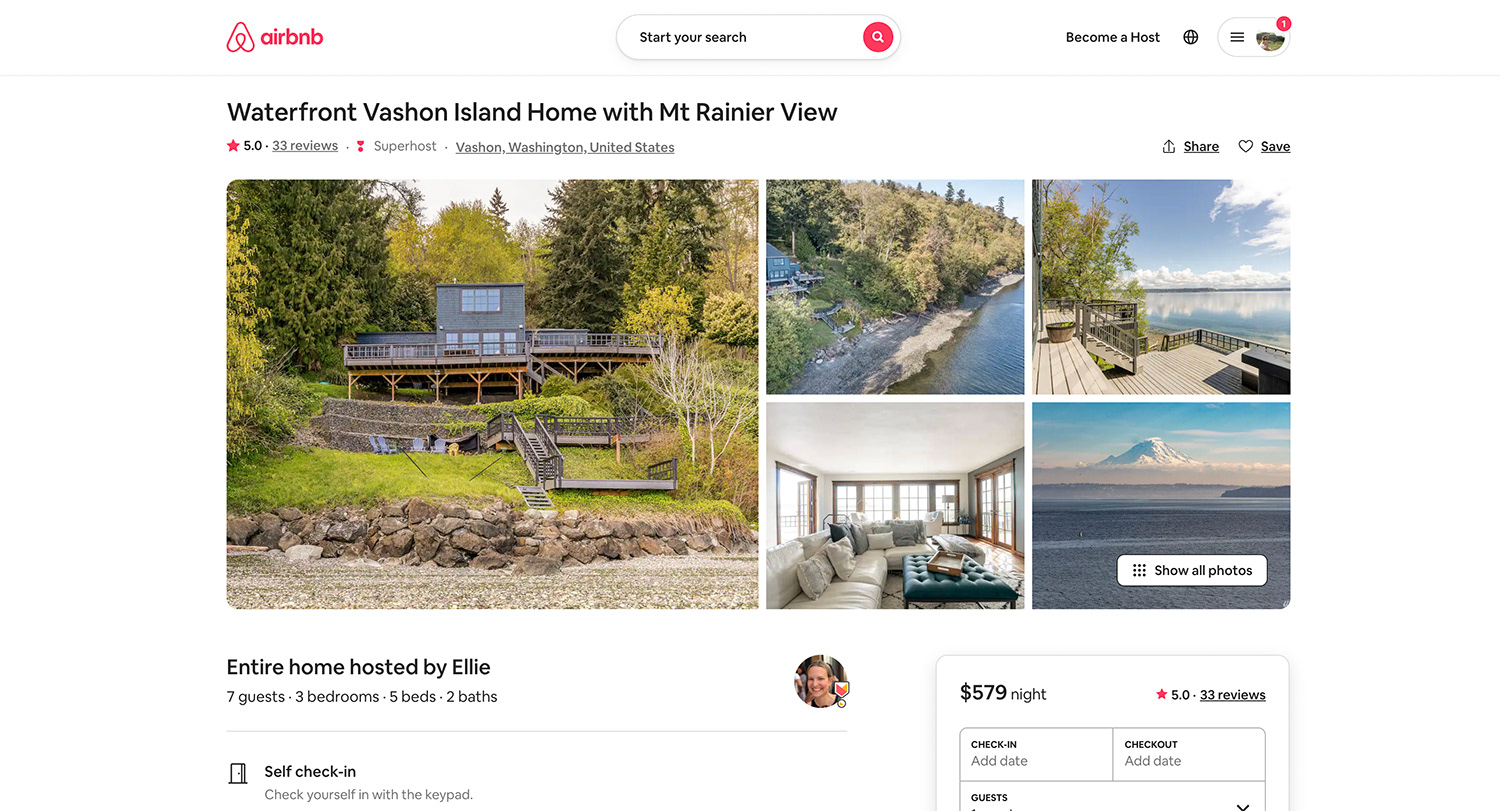Open the 33 reviews link under title
Image resolution: width=1500 pixels, height=811 pixels.
click(x=305, y=146)
